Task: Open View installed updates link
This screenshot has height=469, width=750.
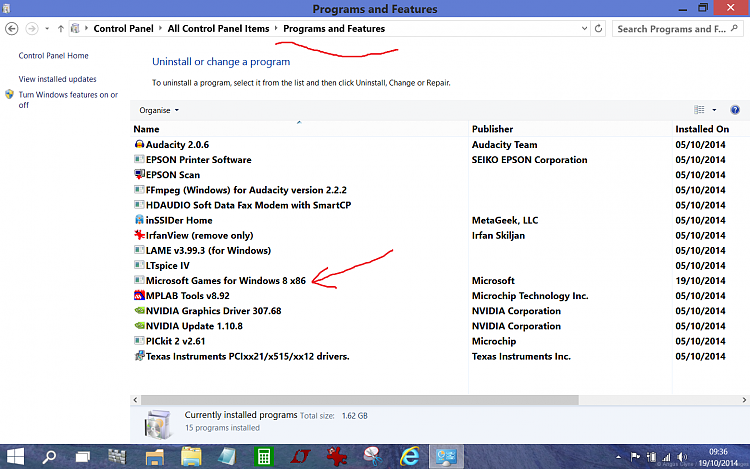Action: pos(57,79)
